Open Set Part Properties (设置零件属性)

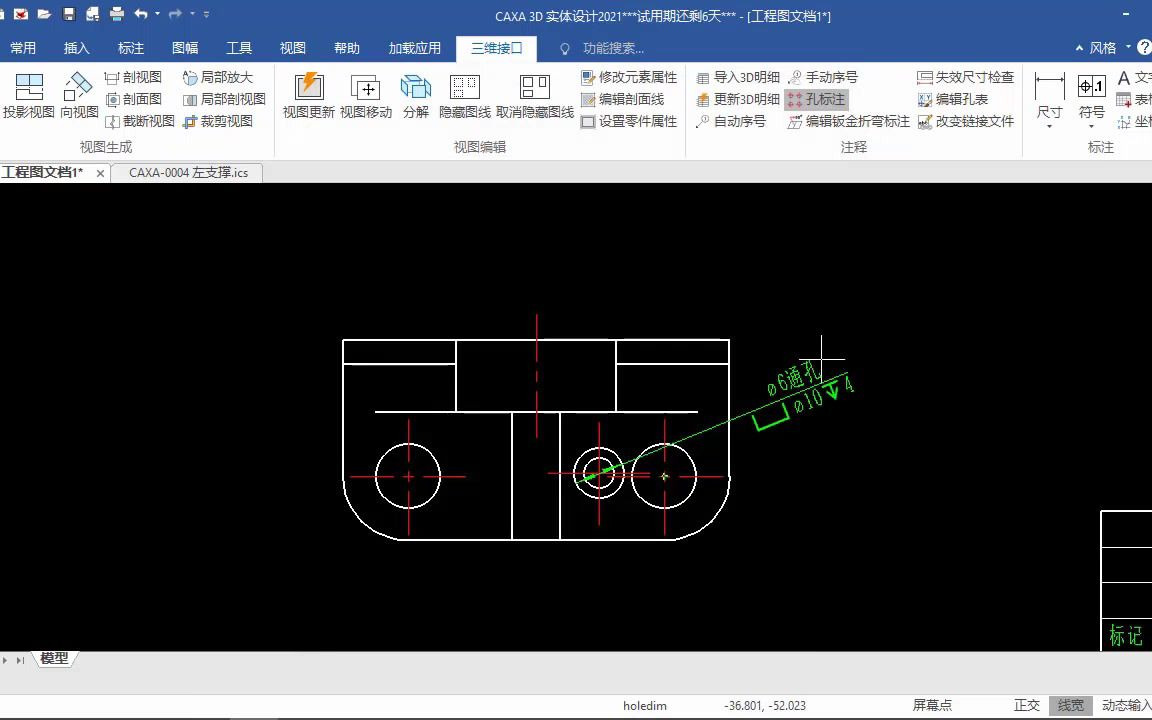point(629,121)
